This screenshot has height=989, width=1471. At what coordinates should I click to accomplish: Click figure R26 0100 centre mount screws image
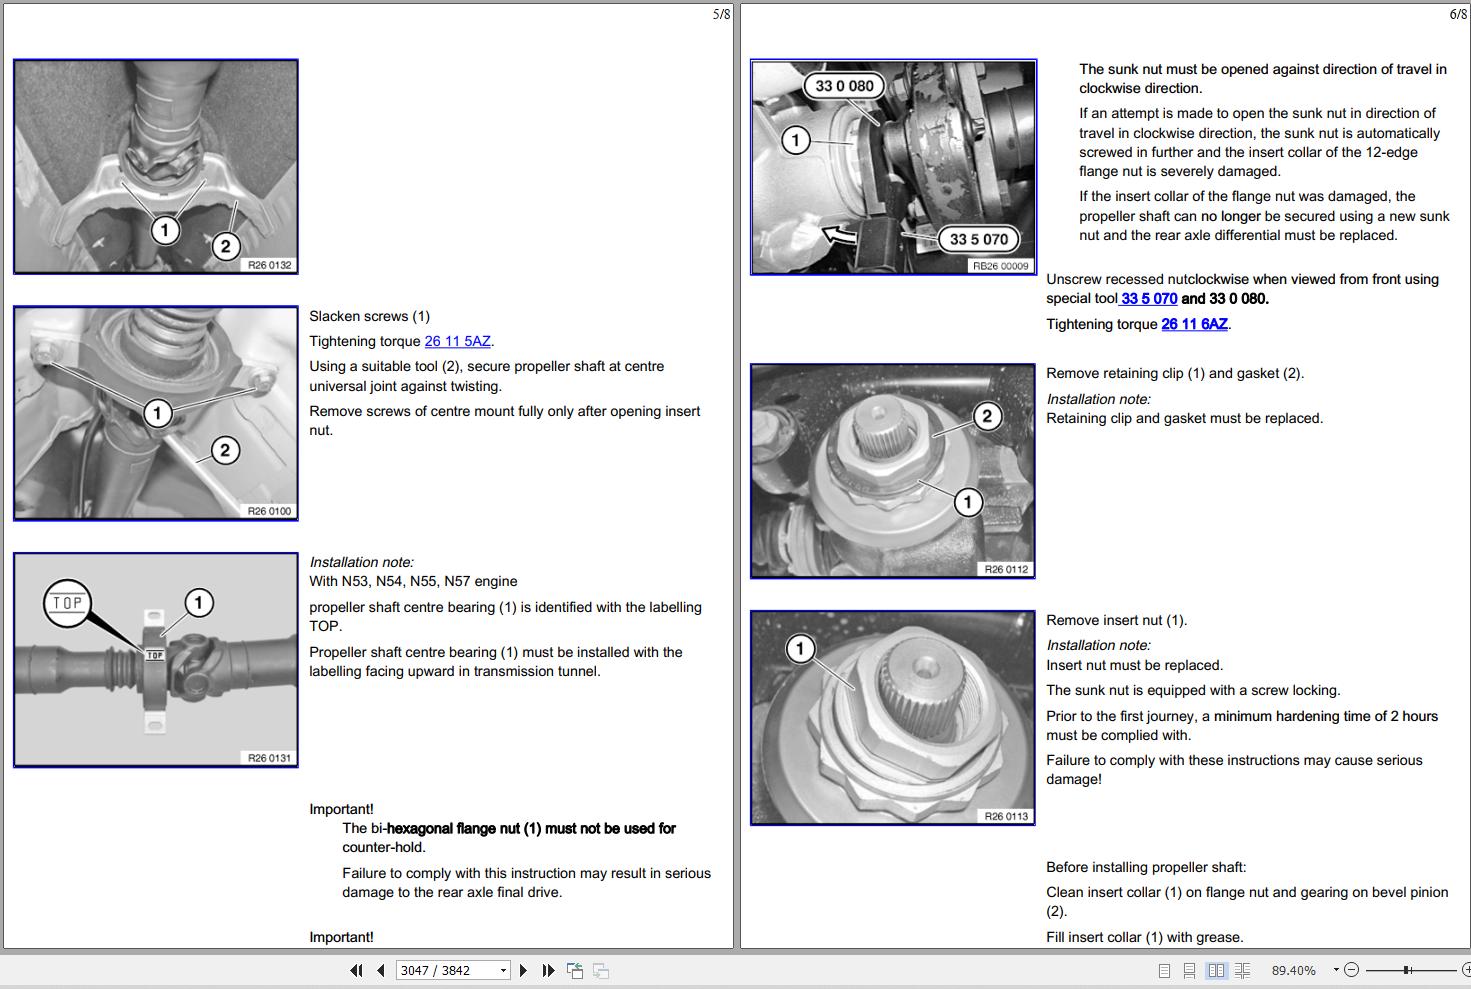tap(156, 413)
